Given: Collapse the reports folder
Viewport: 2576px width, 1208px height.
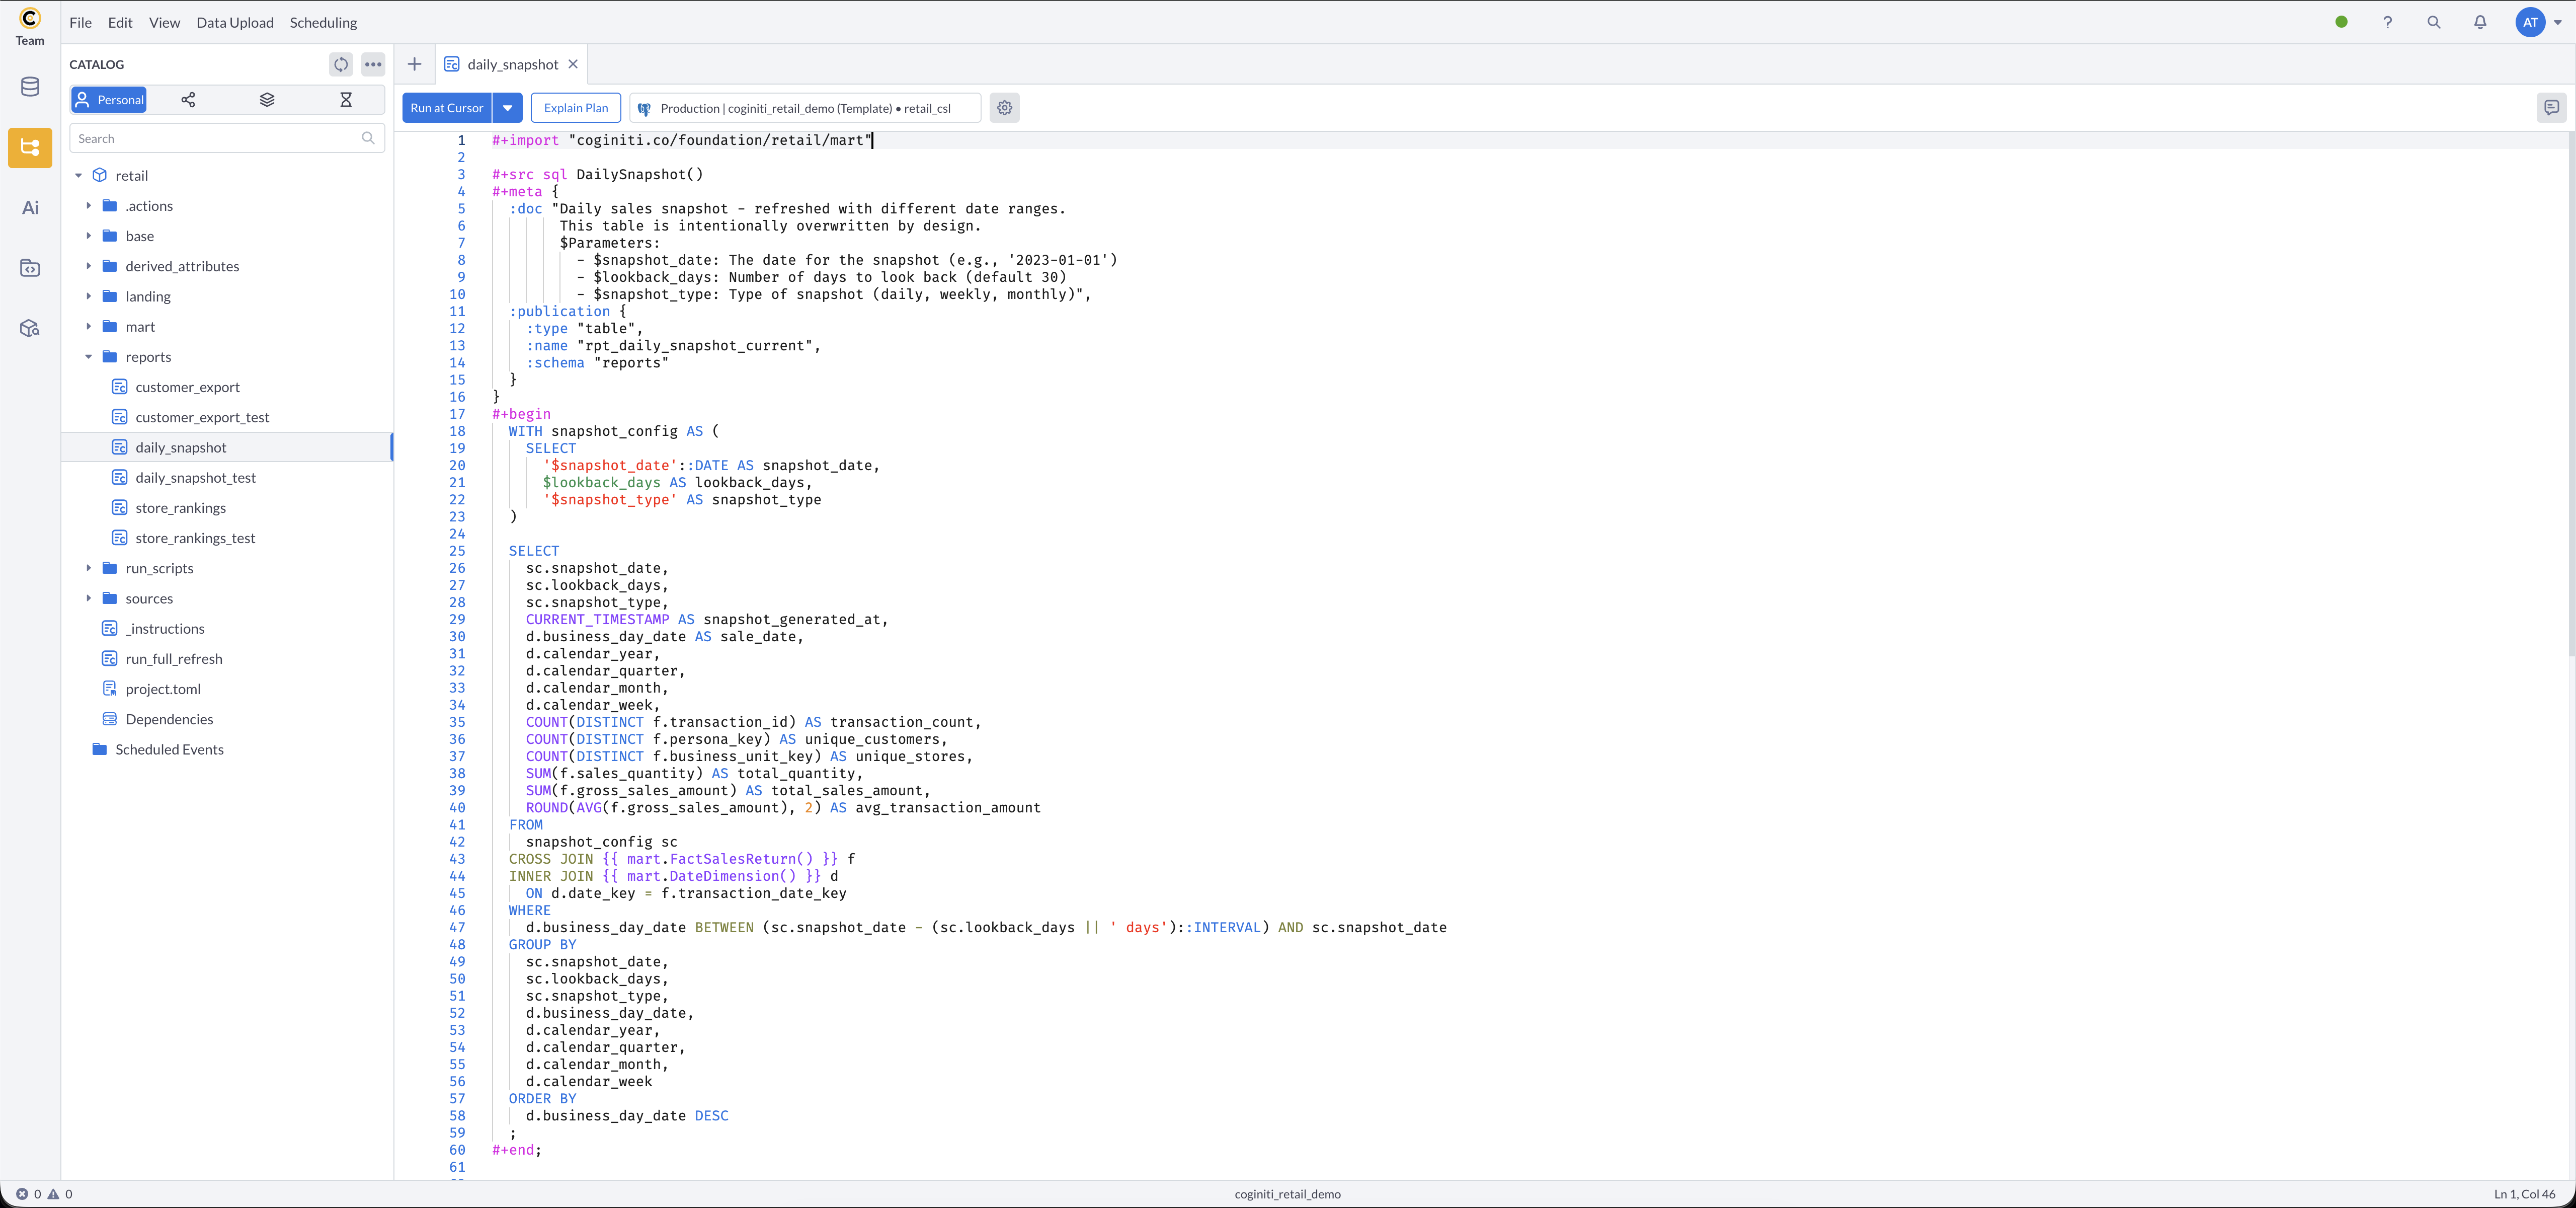Looking at the screenshot, I should click(88, 357).
